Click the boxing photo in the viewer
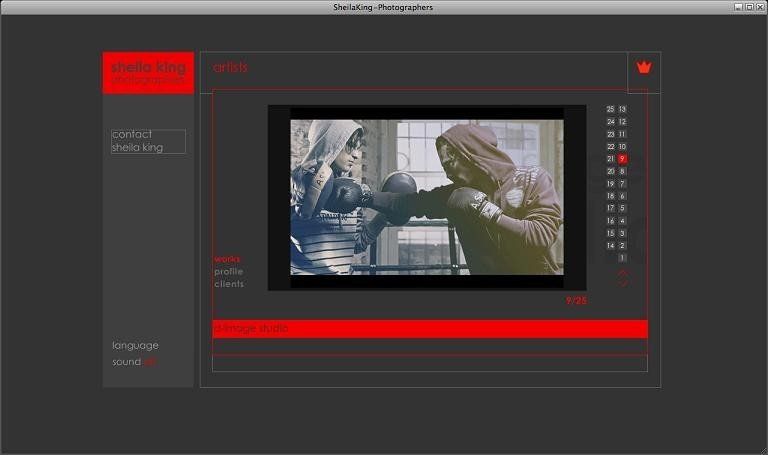Screen dimensions: 768x455 (x=426, y=197)
